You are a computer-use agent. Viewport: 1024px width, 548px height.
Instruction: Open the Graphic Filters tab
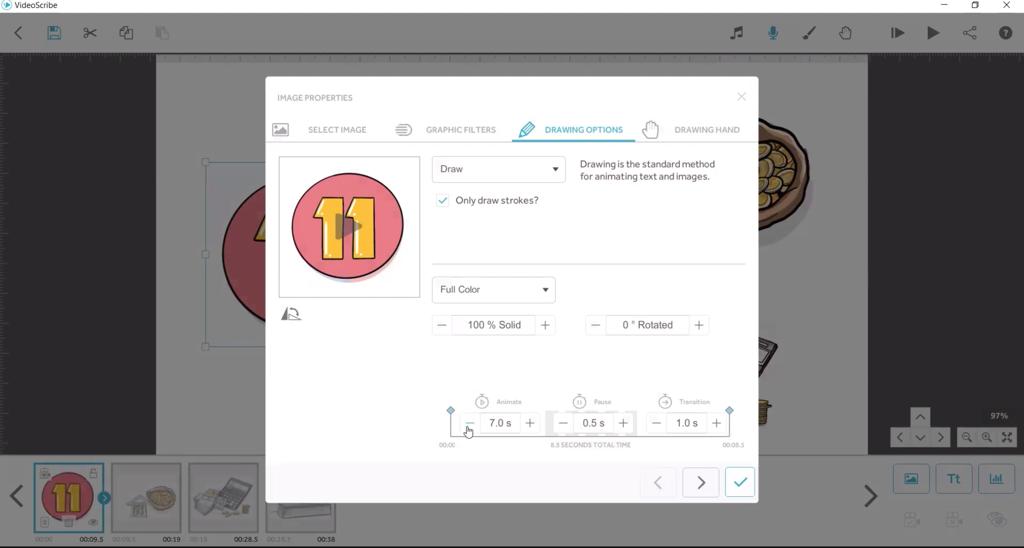(x=446, y=130)
